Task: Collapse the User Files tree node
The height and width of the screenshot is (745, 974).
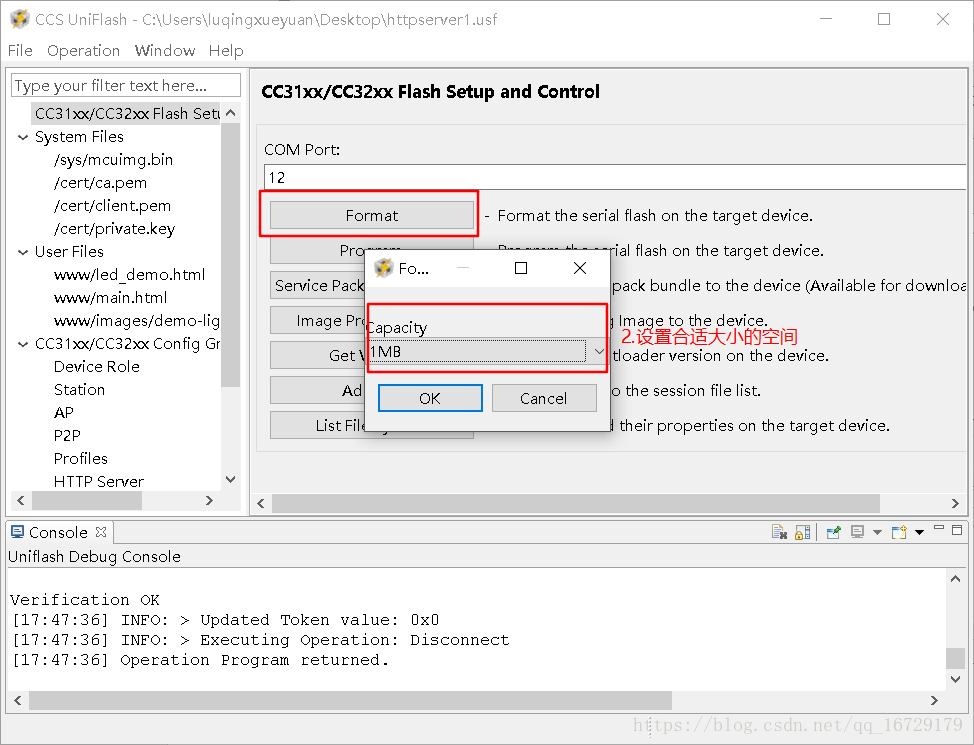Action: pos(23,252)
